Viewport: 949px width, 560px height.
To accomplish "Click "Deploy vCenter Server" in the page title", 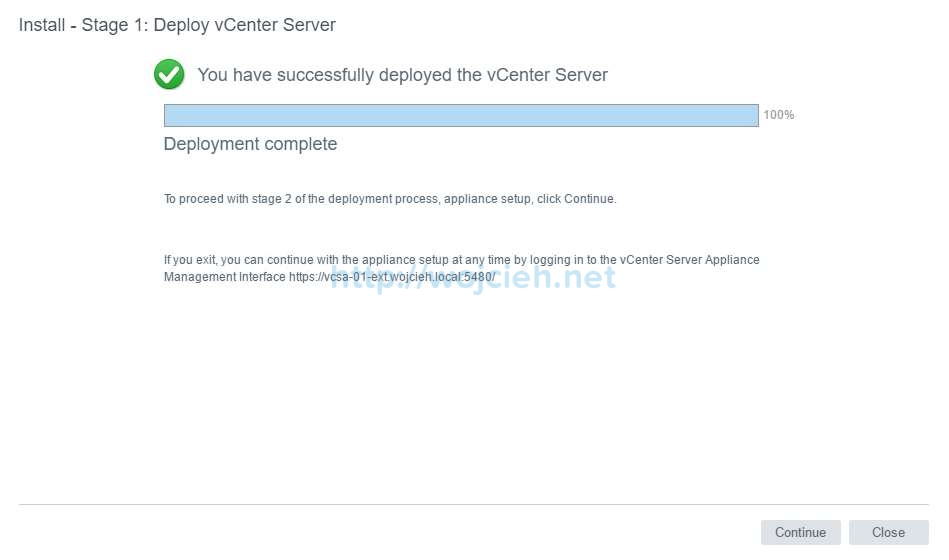I will tap(244, 25).
